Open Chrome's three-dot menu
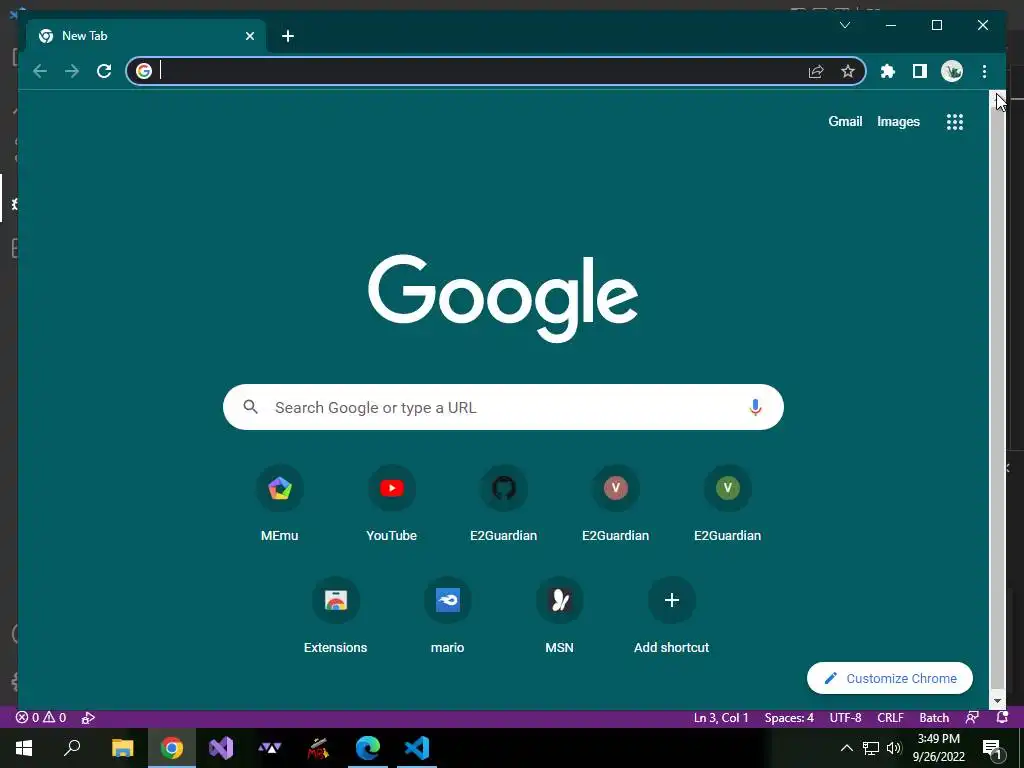The height and width of the screenshot is (768, 1024). (984, 71)
